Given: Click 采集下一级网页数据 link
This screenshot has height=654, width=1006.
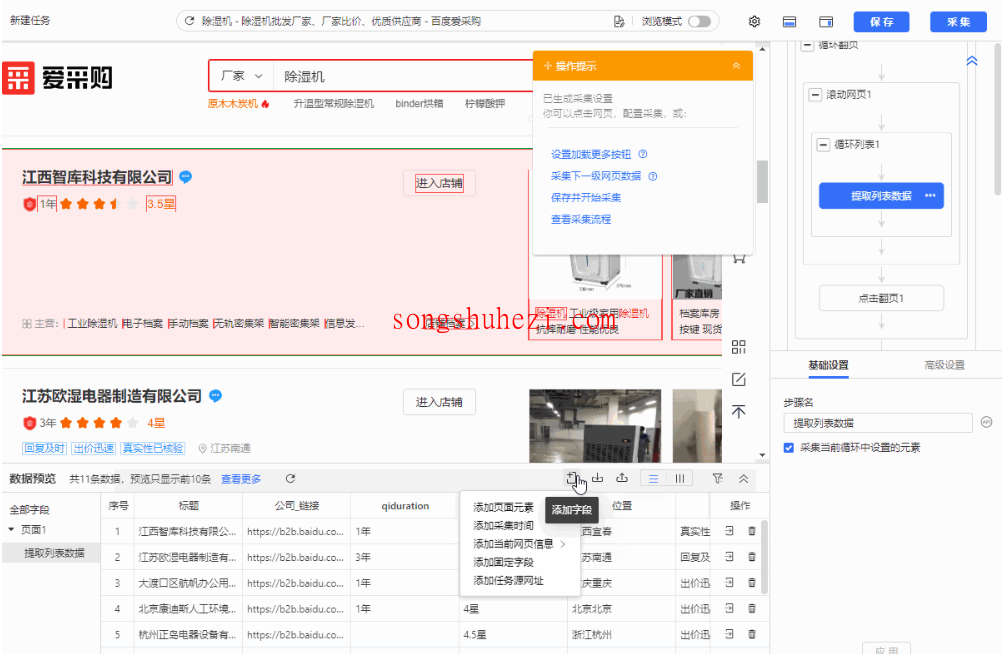Looking at the screenshot, I should pos(596,176).
